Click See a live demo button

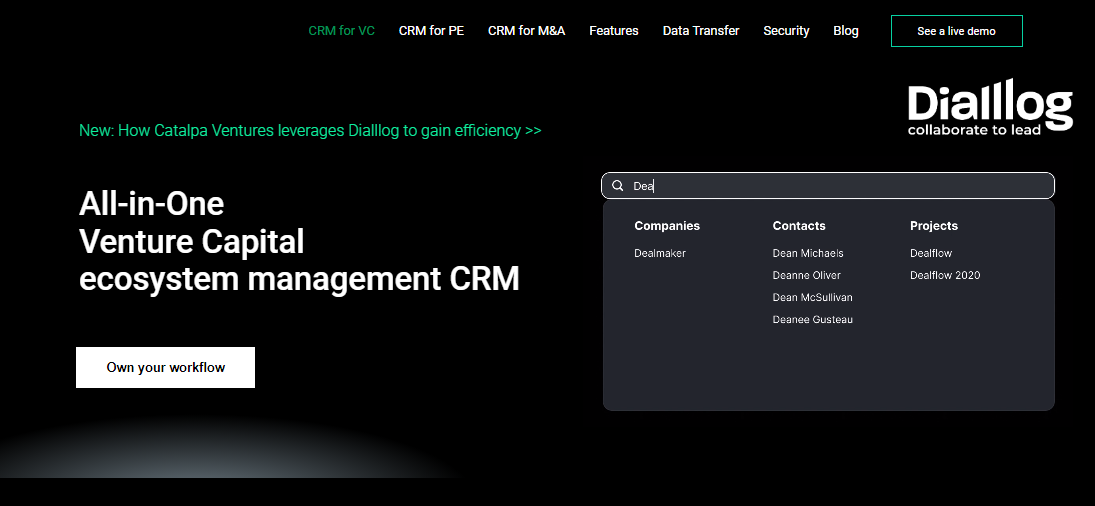tap(957, 31)
